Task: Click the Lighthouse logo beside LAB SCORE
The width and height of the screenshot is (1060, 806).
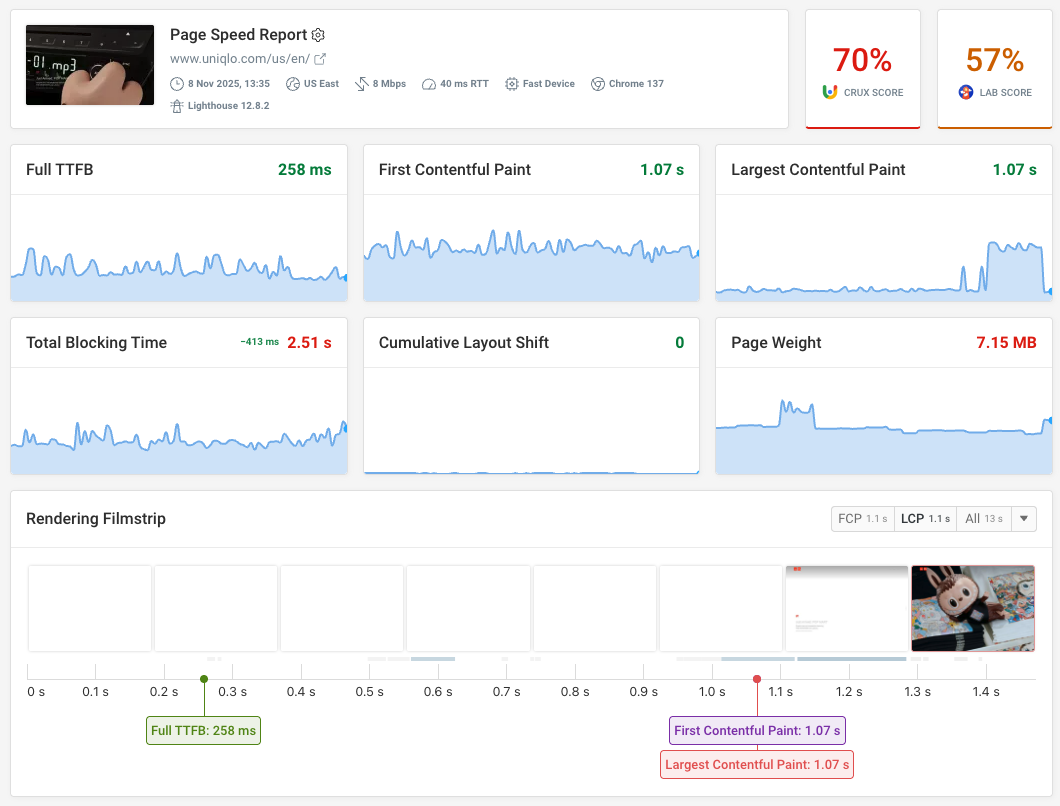Action: [x=965, y=92]
